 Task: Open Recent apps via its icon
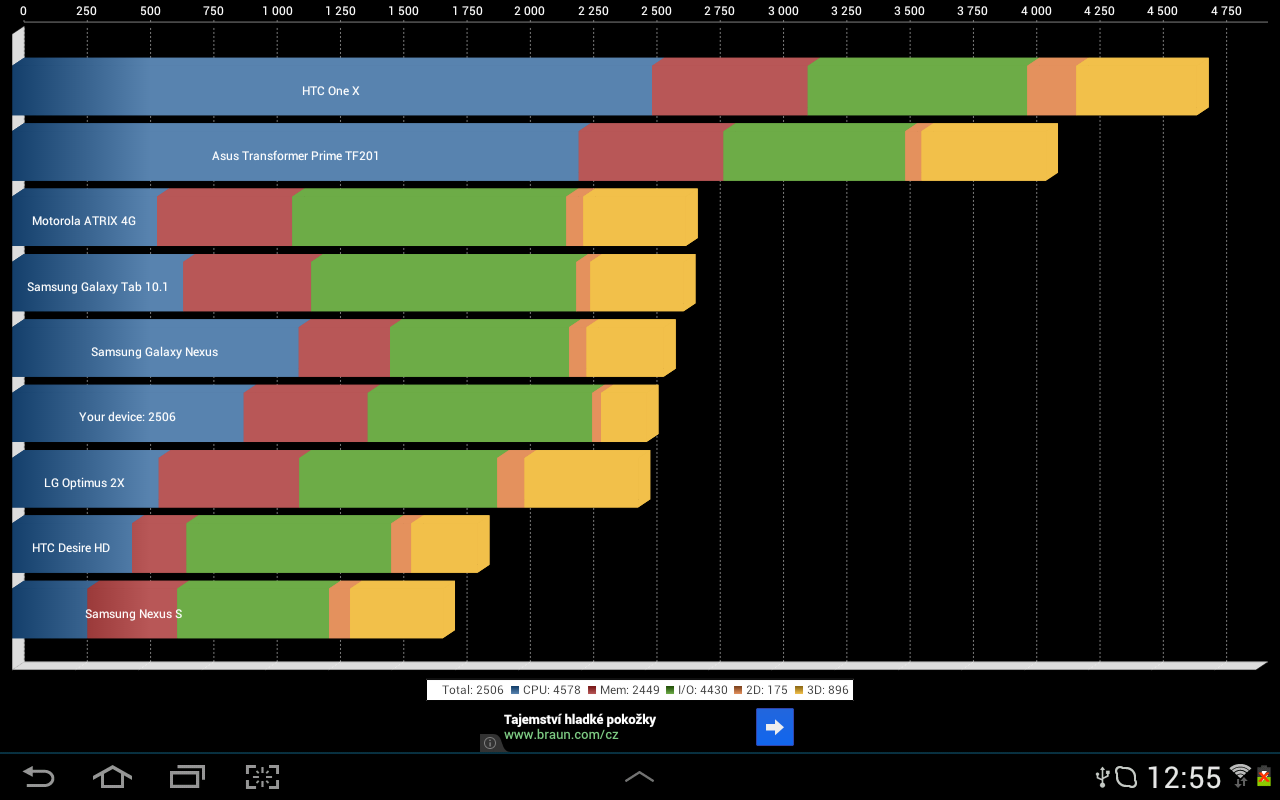[187, 777]
